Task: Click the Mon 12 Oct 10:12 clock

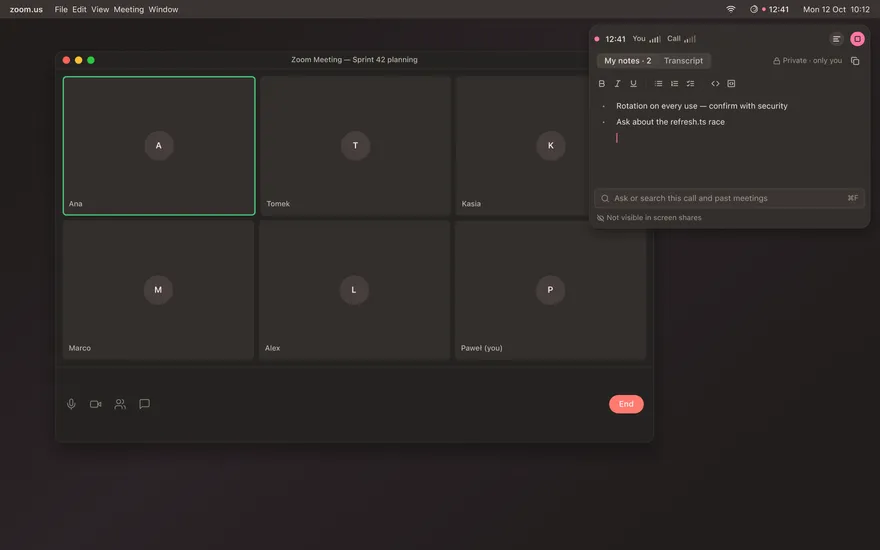Action: [x=836, y=9]
